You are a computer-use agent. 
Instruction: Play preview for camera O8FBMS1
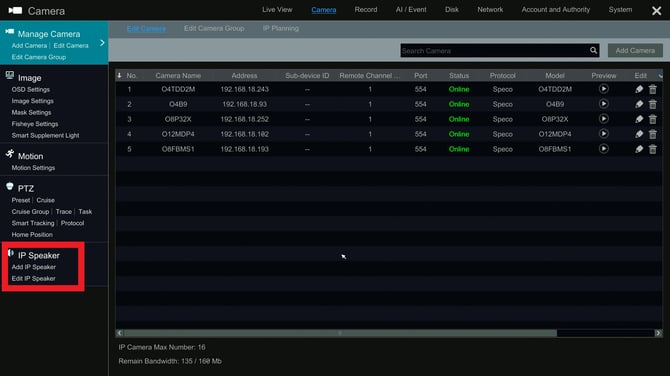[603, 149]
